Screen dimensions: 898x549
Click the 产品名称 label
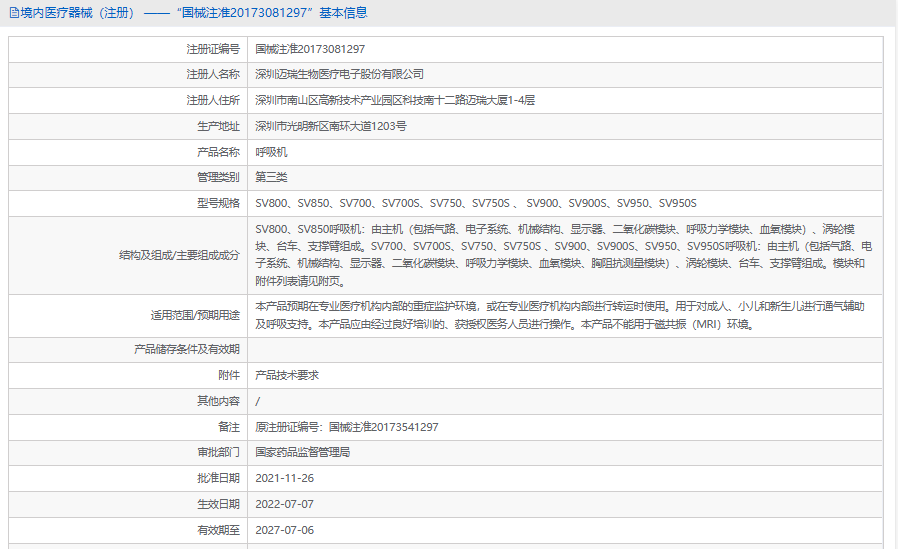[x=218, y=152]
